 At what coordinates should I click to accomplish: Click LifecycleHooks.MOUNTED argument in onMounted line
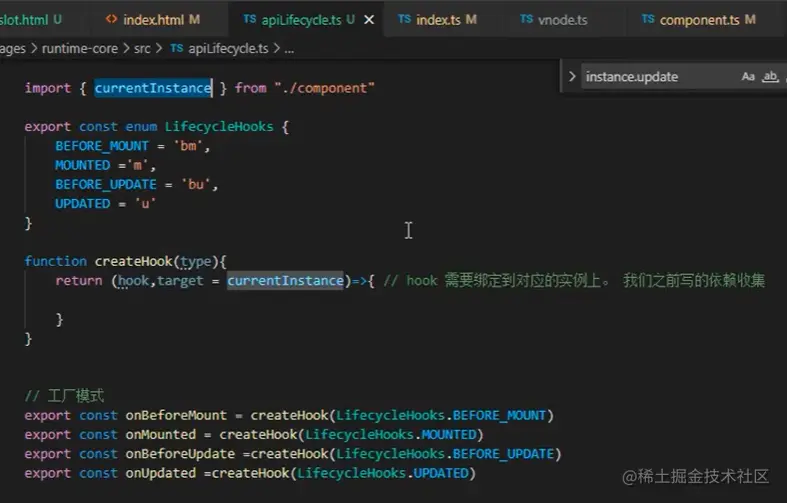[390, 434]
